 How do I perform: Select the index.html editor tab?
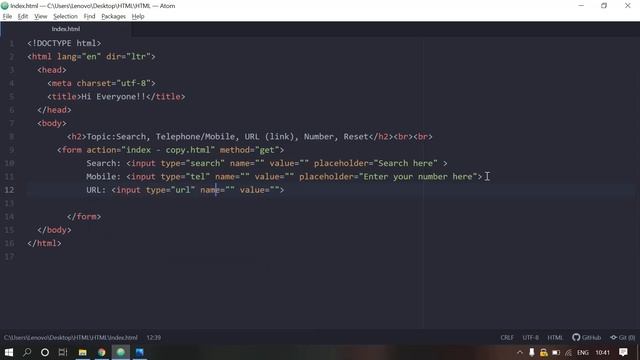pos(66,29)
